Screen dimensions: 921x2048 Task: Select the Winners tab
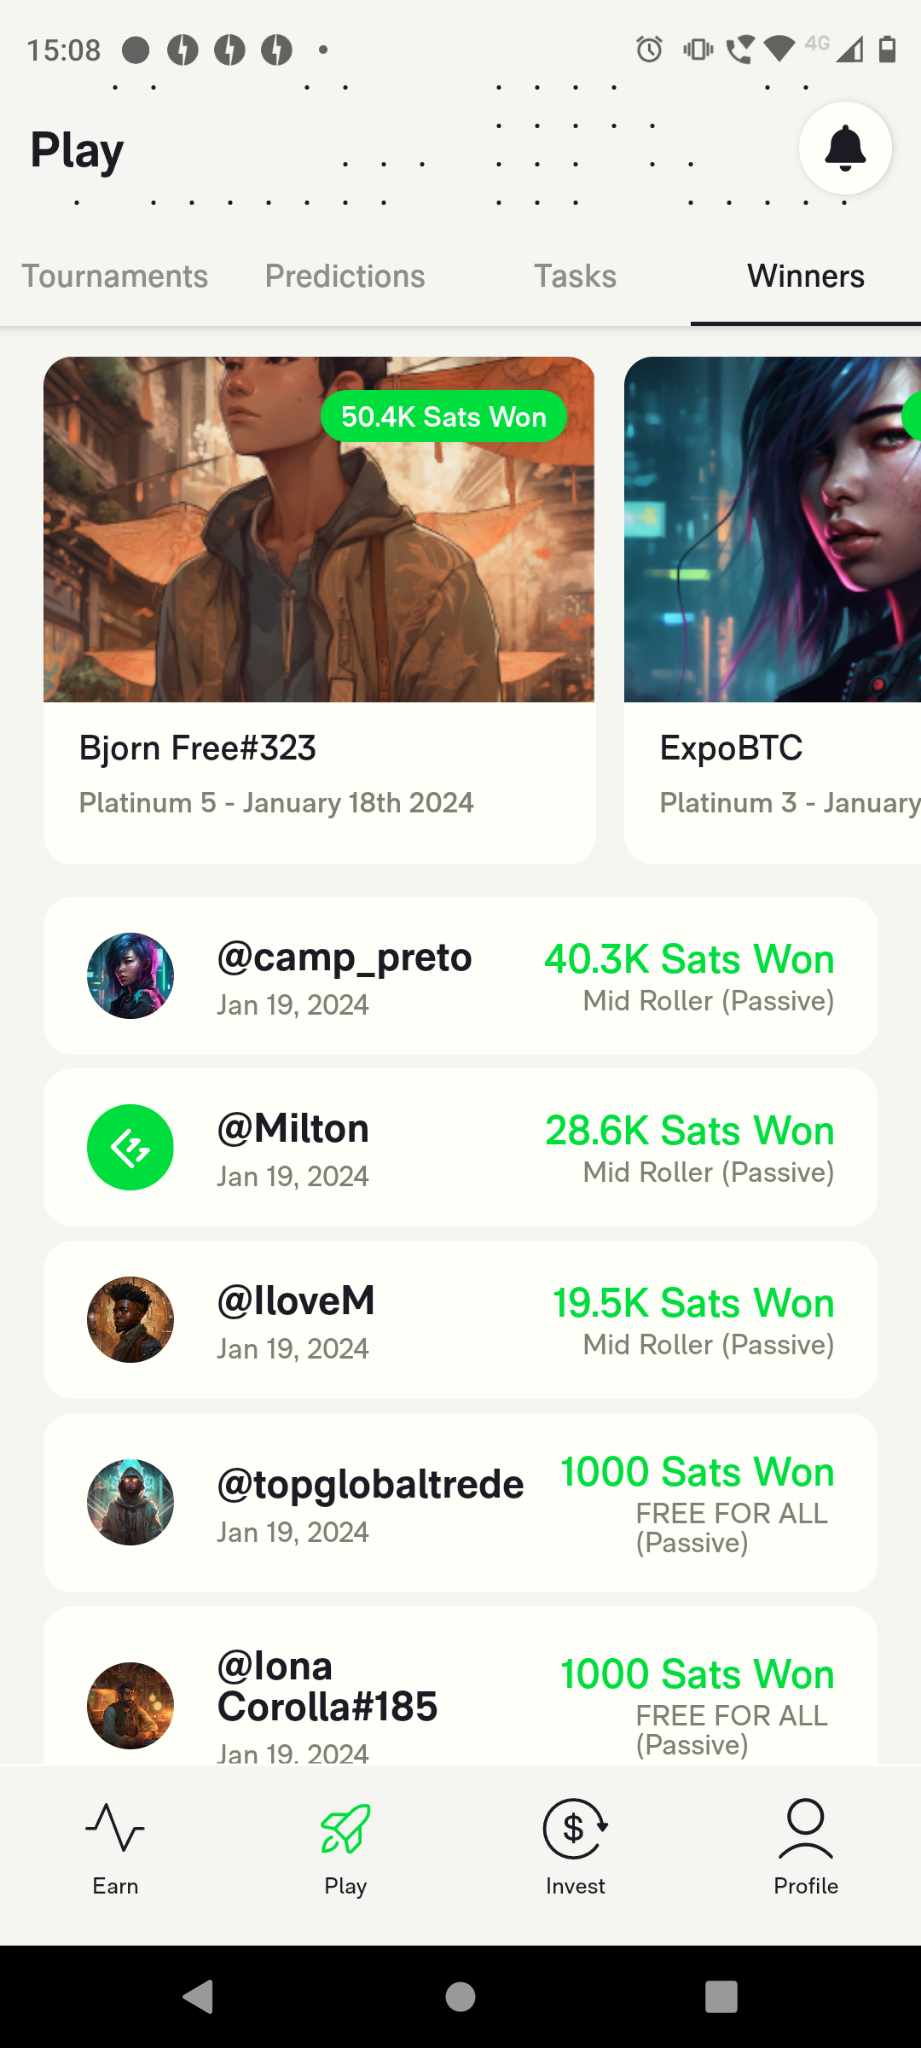point(806,276)
